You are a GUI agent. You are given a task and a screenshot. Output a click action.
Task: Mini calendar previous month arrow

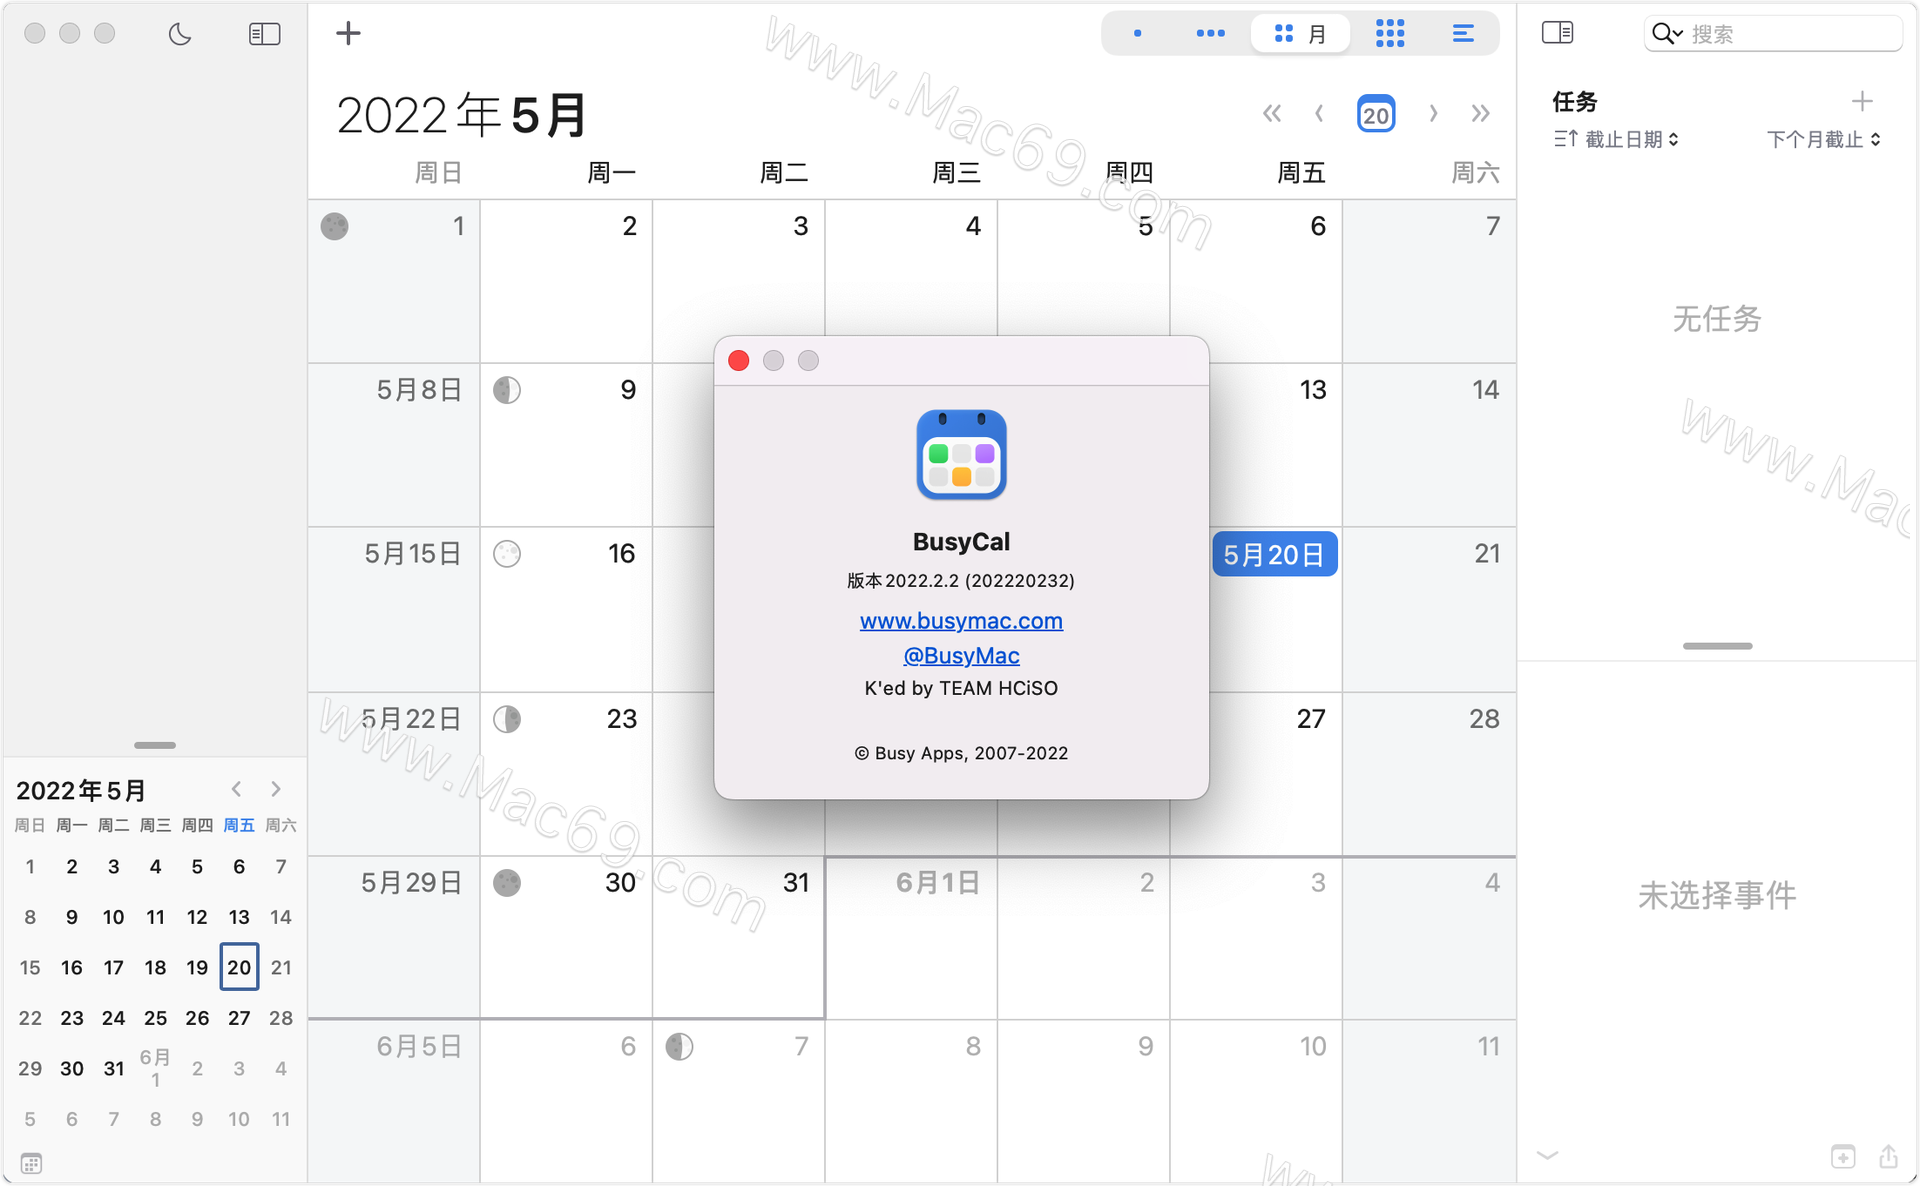[237, 789]
